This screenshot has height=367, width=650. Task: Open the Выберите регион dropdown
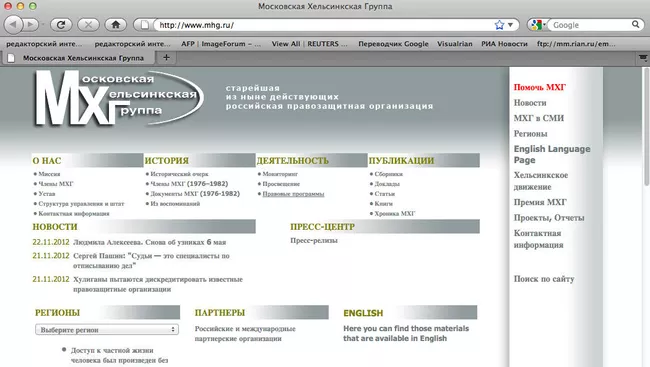coord(107,330)
